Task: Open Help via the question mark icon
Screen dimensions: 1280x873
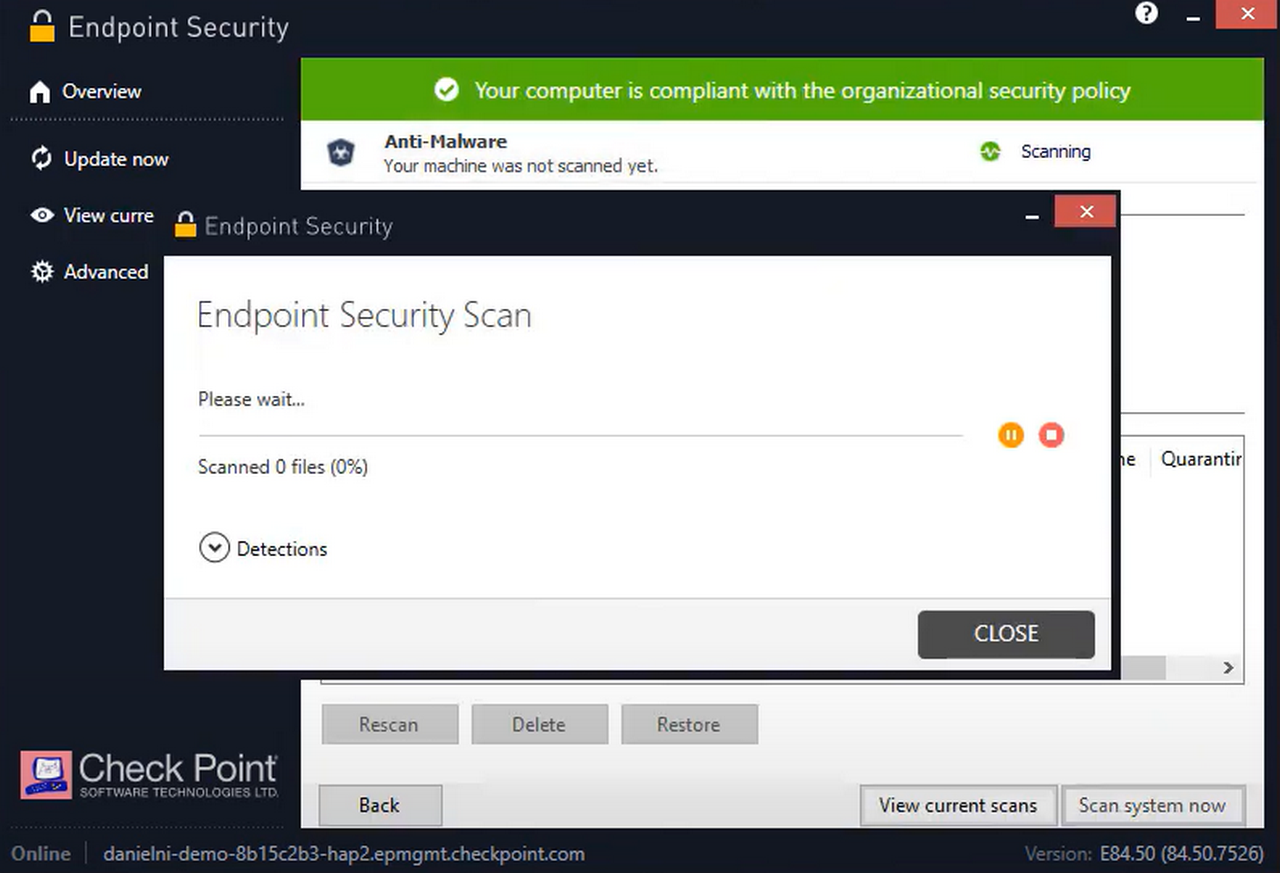Action: [x=1145, y=14]
